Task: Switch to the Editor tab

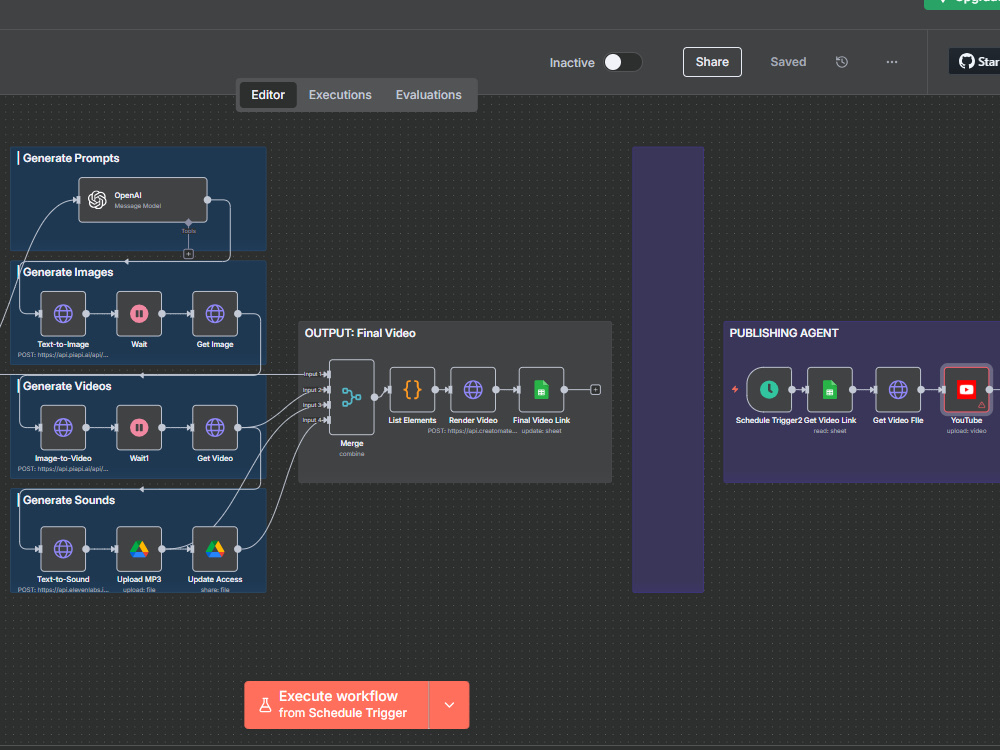Action: [268, 94]
